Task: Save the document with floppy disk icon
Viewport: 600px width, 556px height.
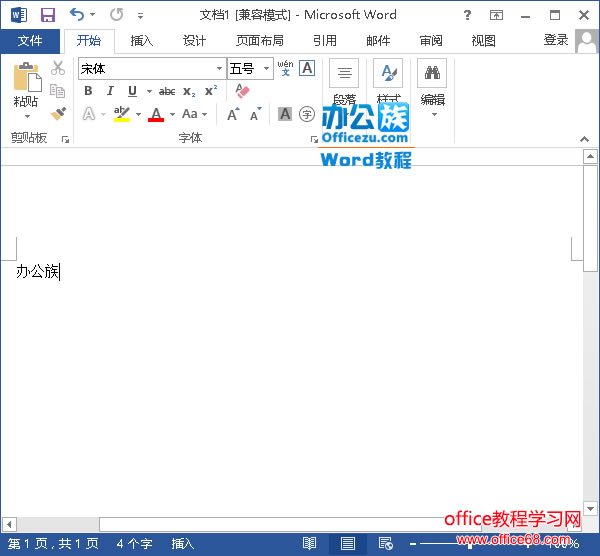Action: pos(48,15)
